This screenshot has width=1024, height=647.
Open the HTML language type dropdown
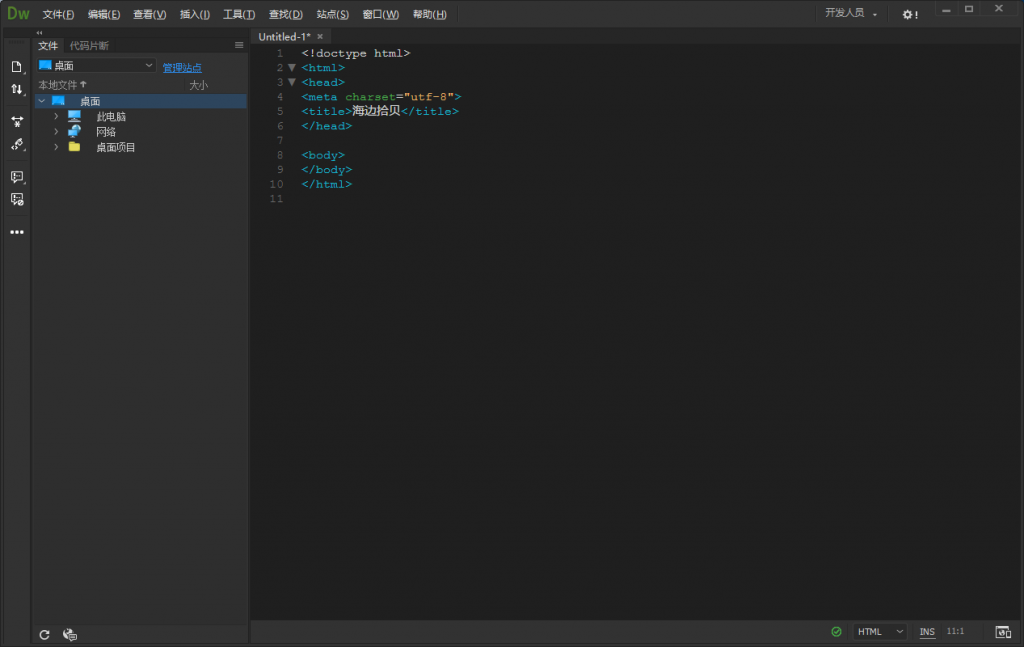pos(880,631)
